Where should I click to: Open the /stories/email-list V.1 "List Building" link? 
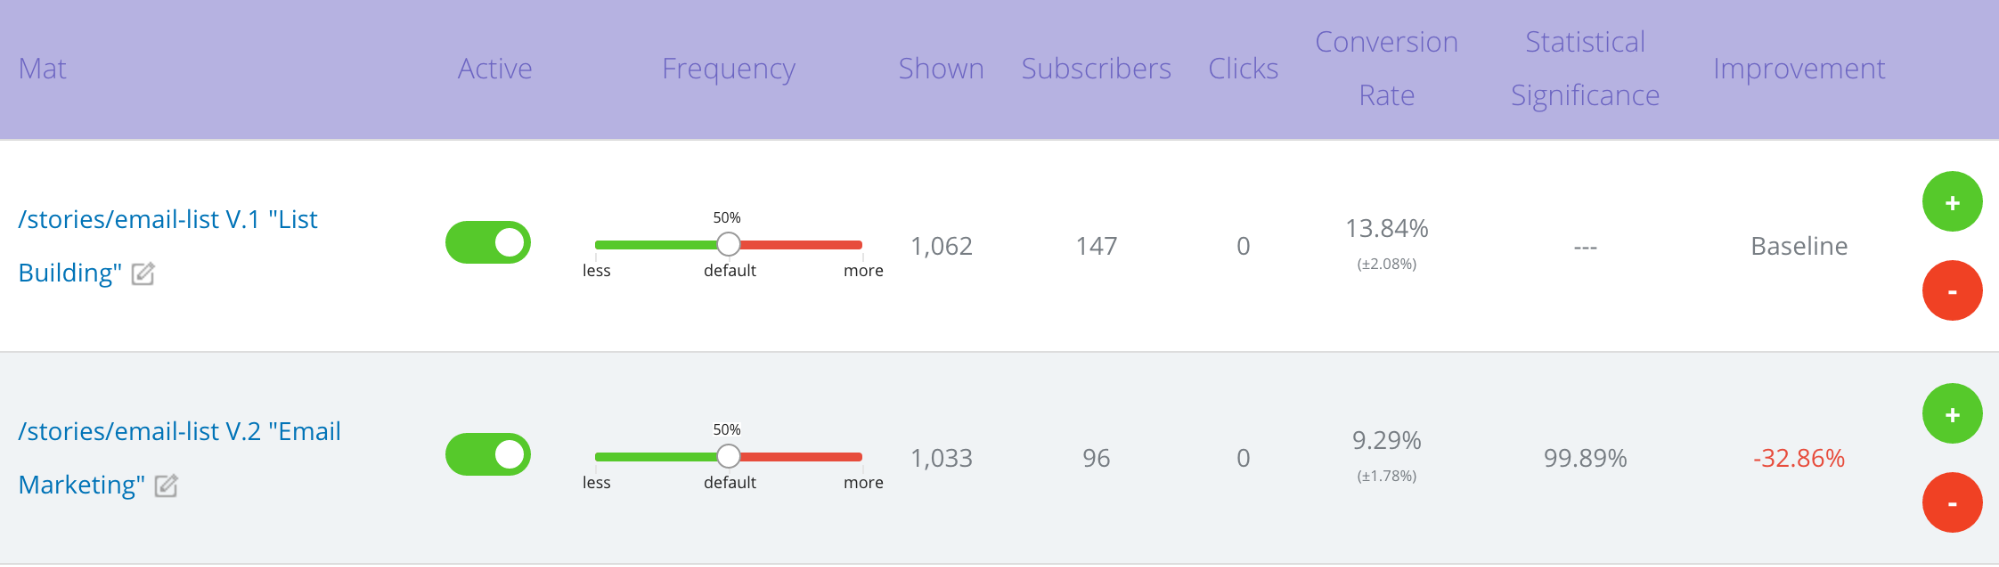click(167, 246)
